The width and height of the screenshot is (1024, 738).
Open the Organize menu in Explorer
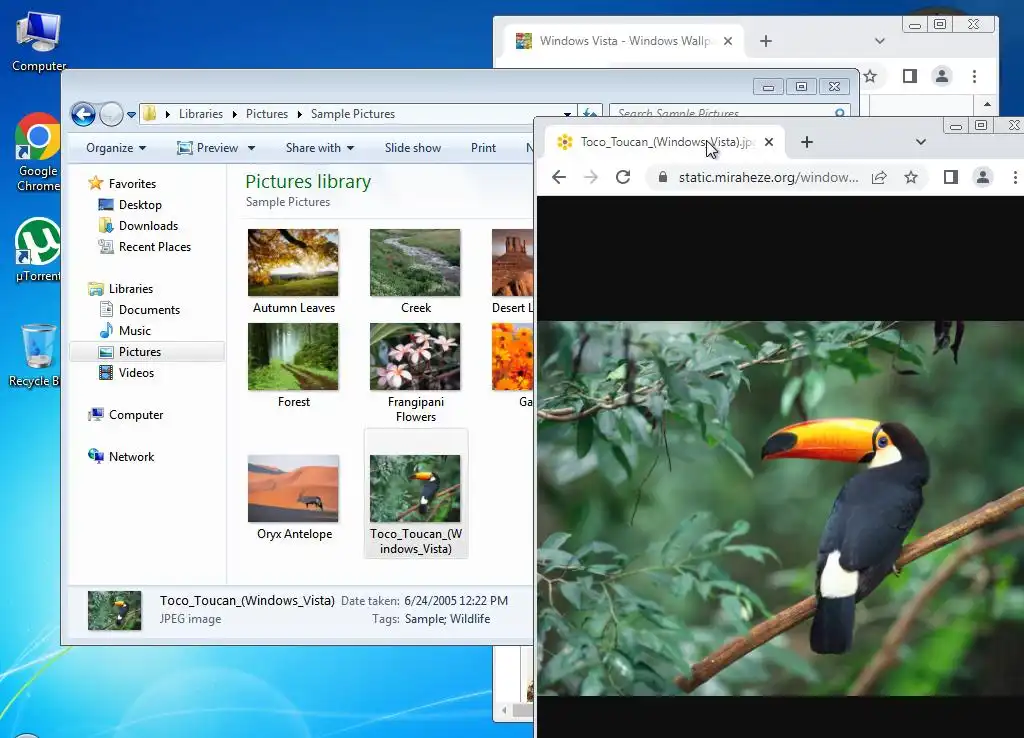(x=116, y=148)
